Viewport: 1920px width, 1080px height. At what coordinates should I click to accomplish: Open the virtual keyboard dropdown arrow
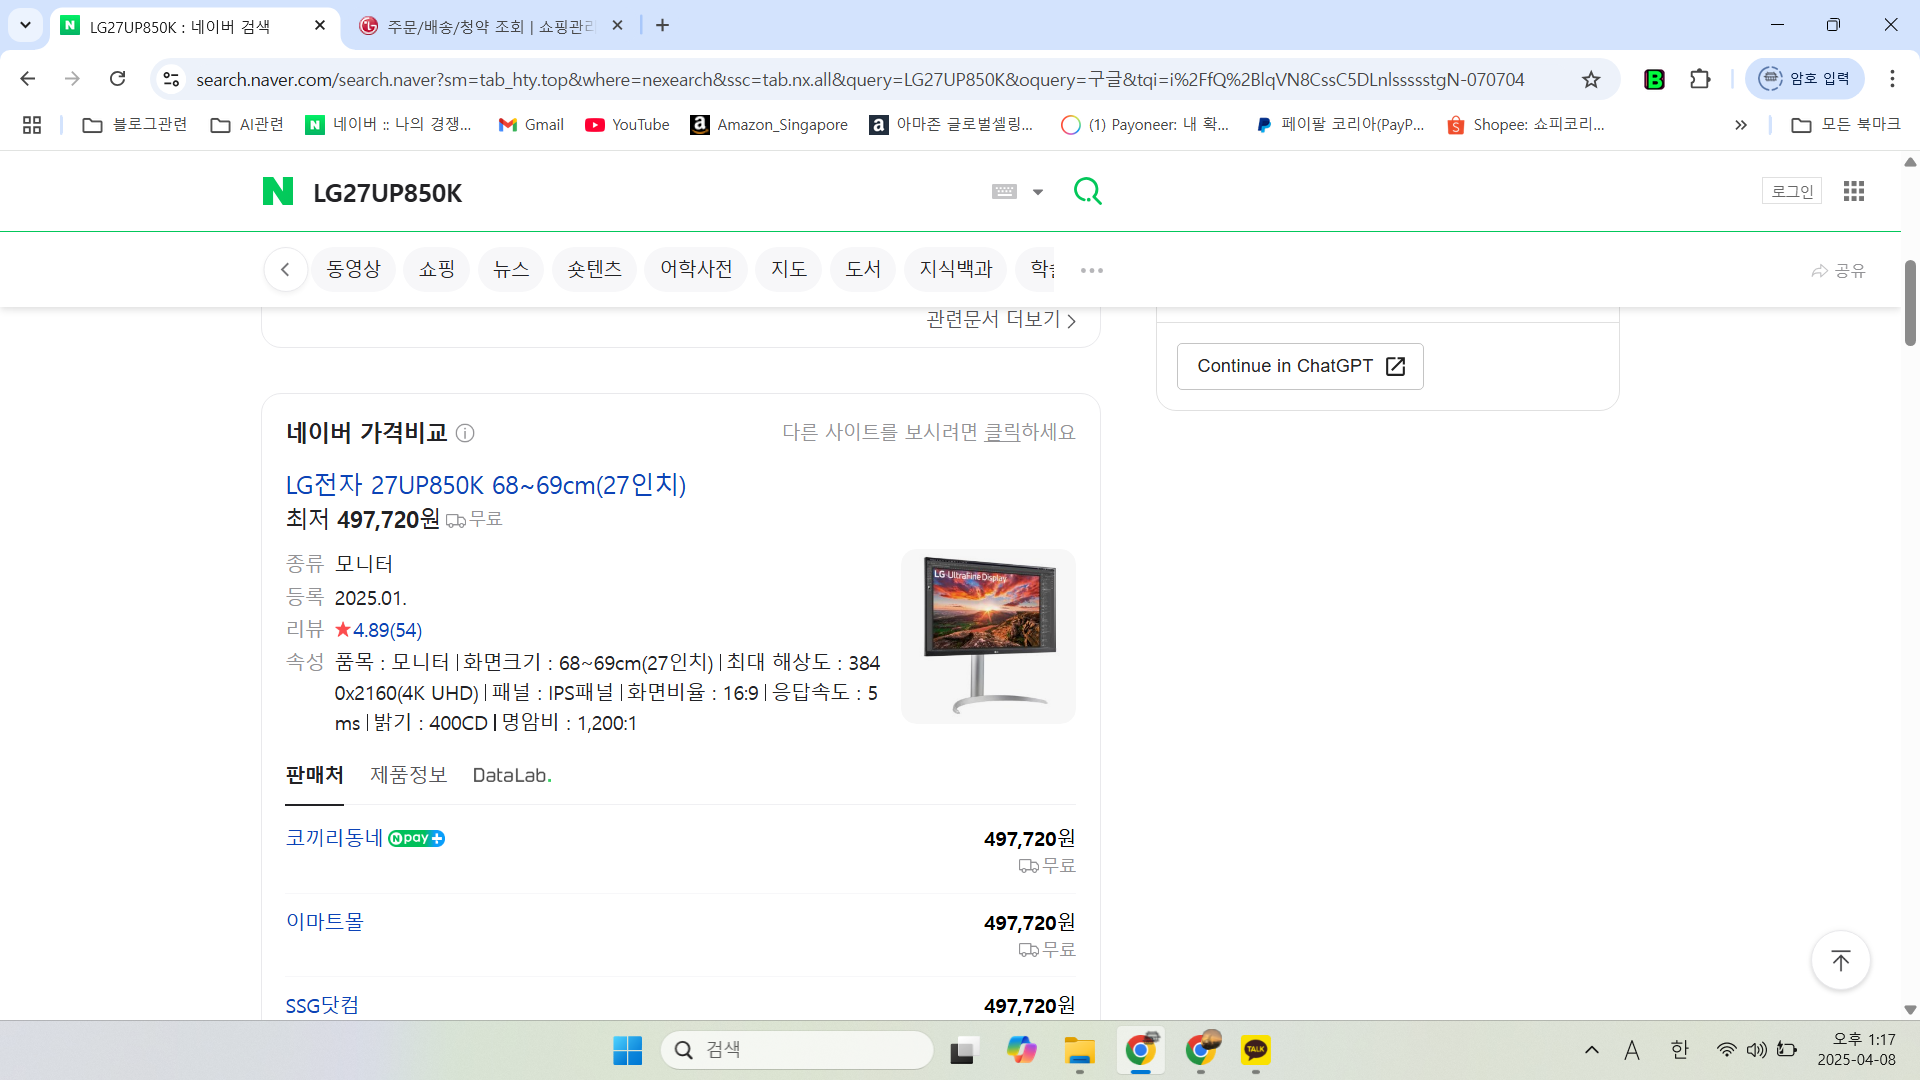(x=1038, y=191)
